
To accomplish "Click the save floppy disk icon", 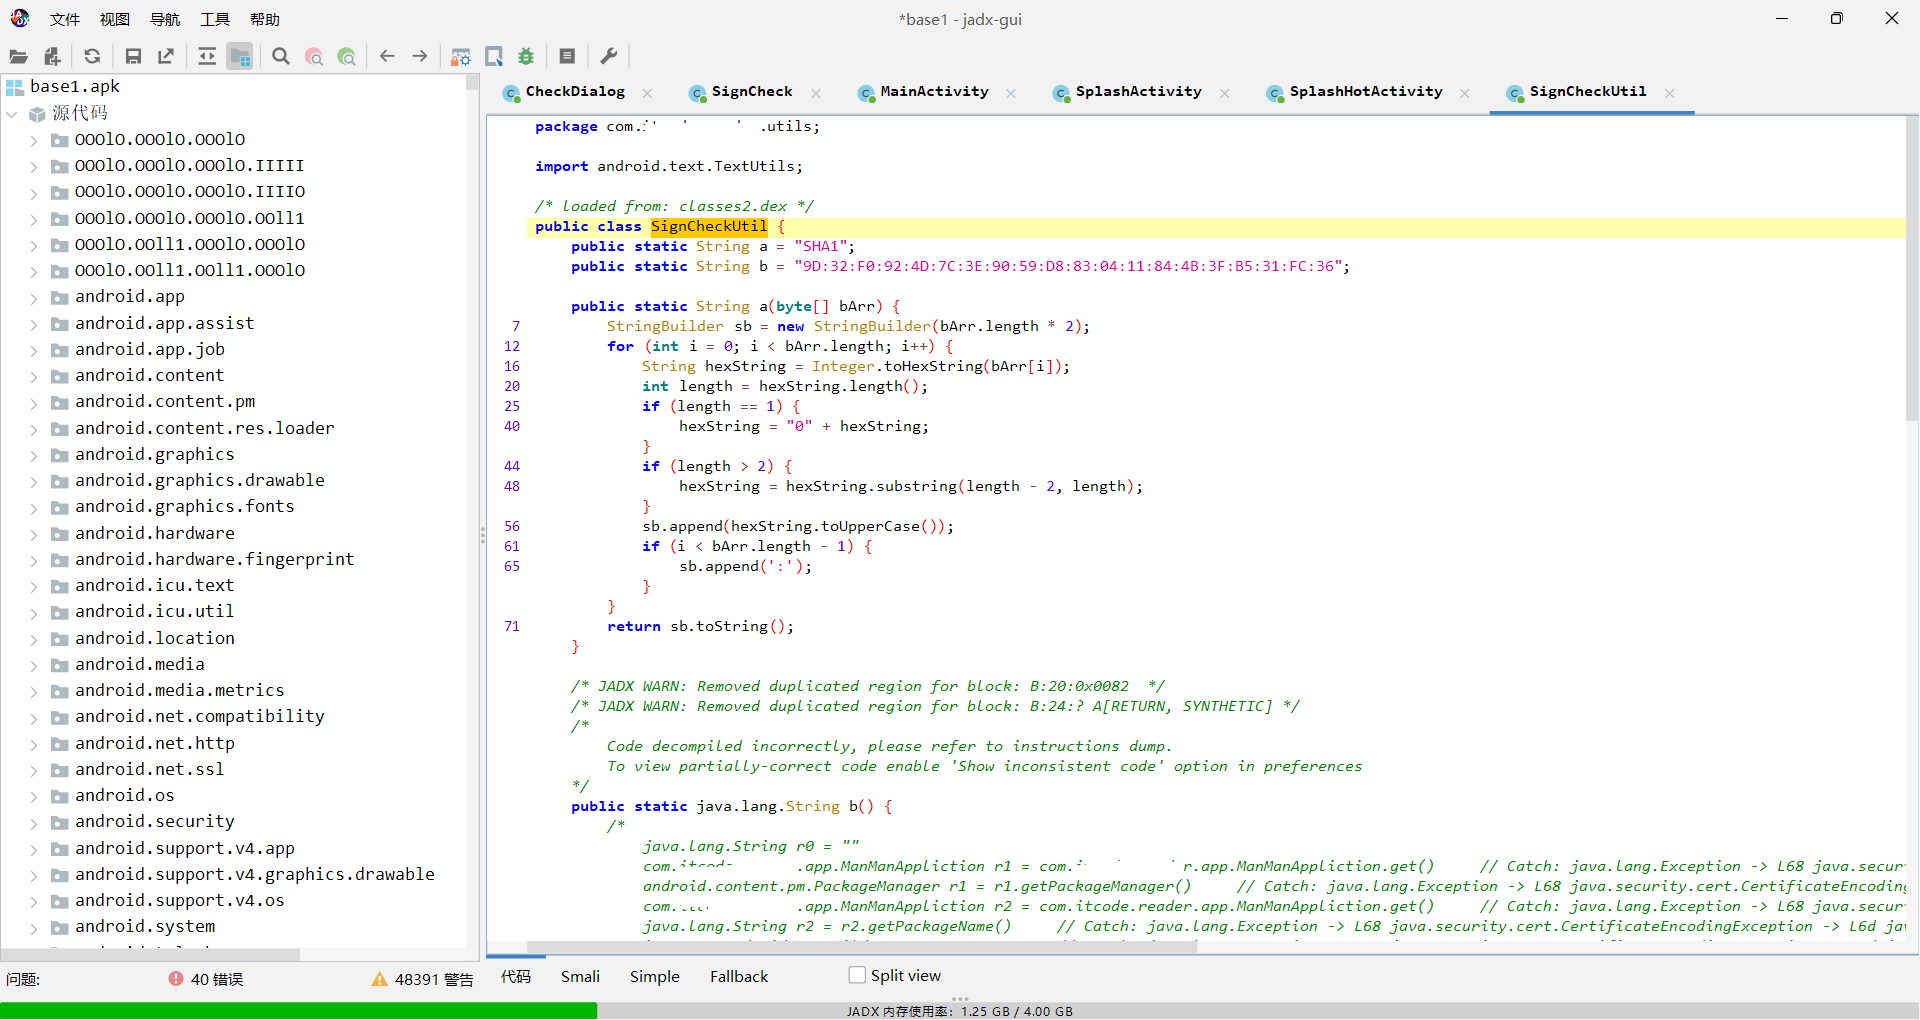I will 133,57.
